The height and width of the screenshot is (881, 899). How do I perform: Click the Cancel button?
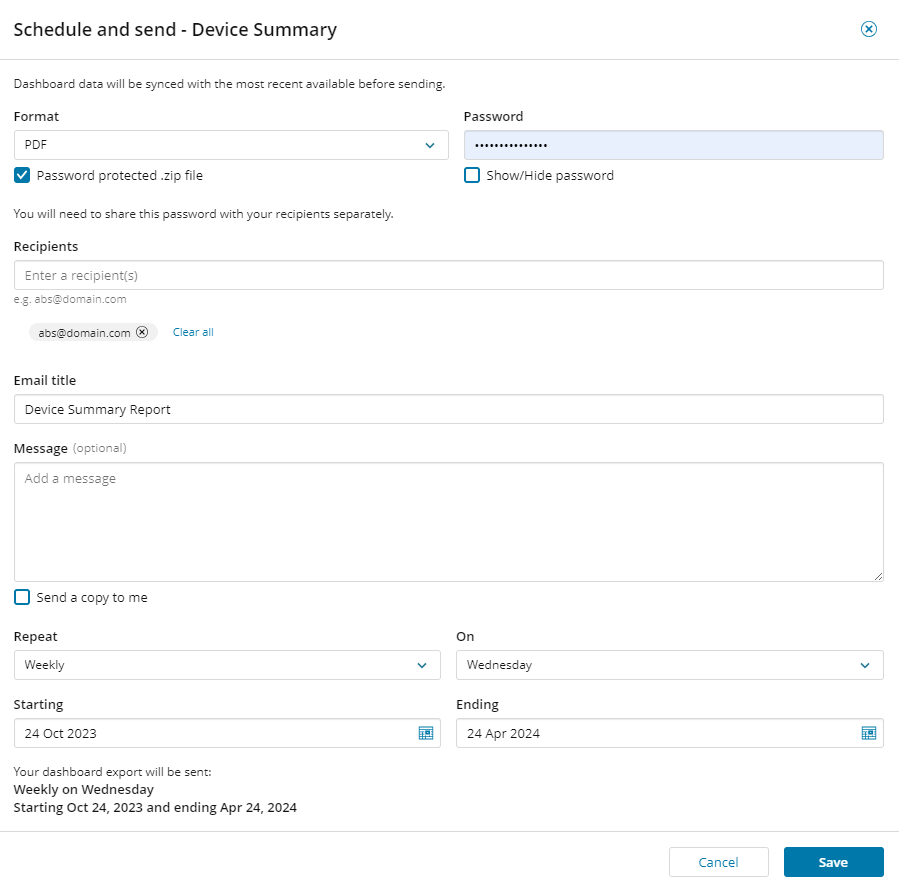click(718, 862)
